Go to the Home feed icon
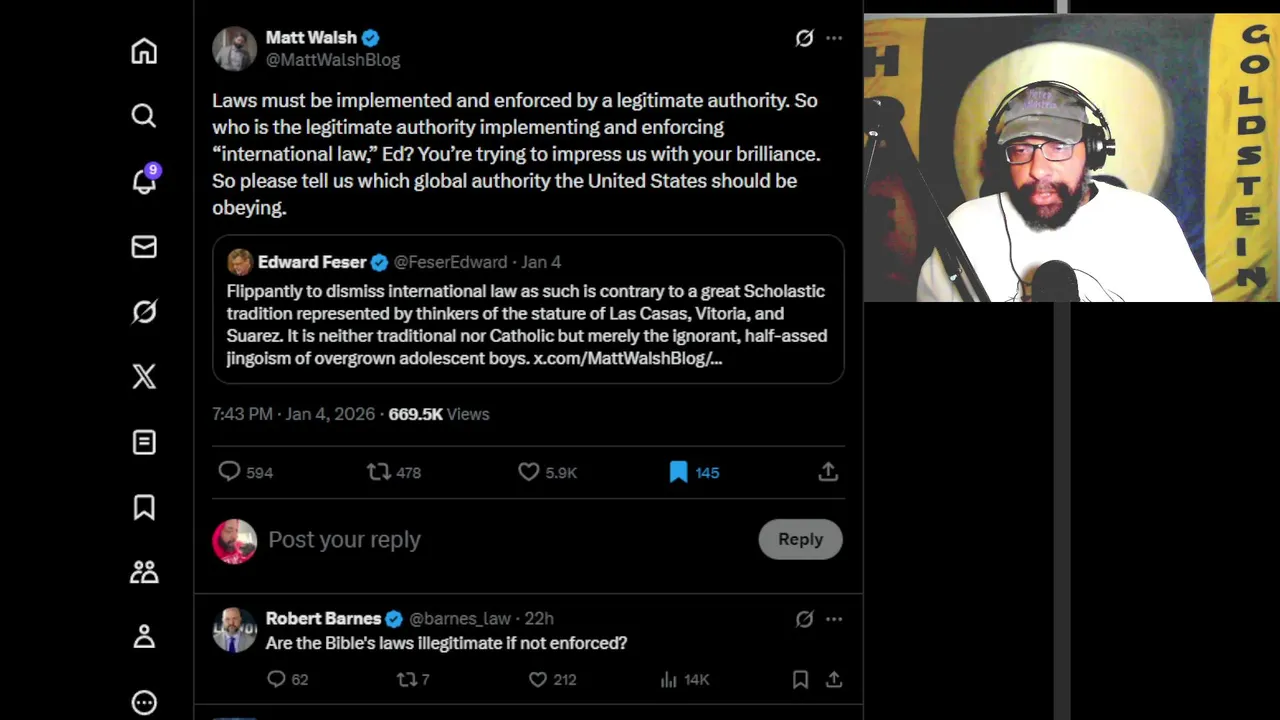1280x720 pixels. (144, 51)
